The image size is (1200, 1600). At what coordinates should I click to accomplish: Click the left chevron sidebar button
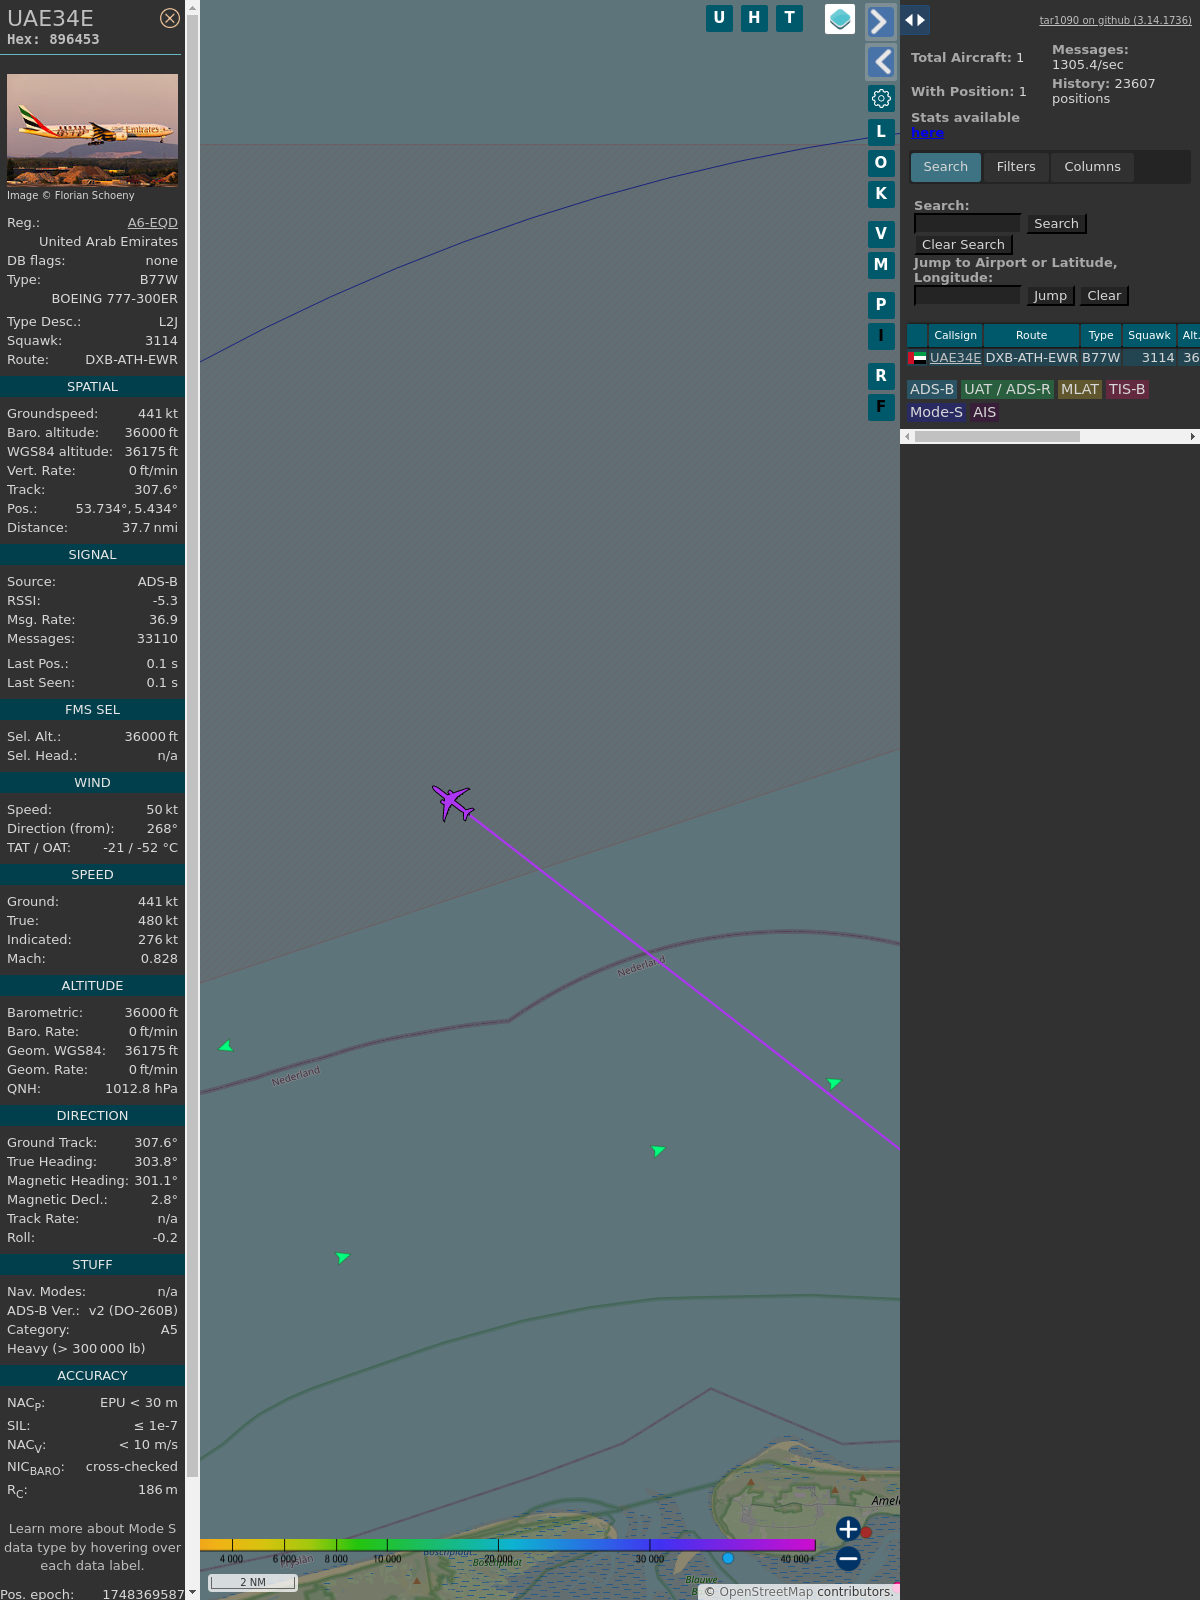point(881,62)
